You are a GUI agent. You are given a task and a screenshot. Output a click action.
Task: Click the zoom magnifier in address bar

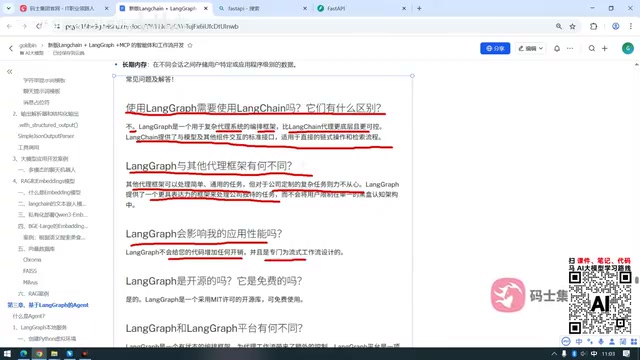[x=558, y=26]
